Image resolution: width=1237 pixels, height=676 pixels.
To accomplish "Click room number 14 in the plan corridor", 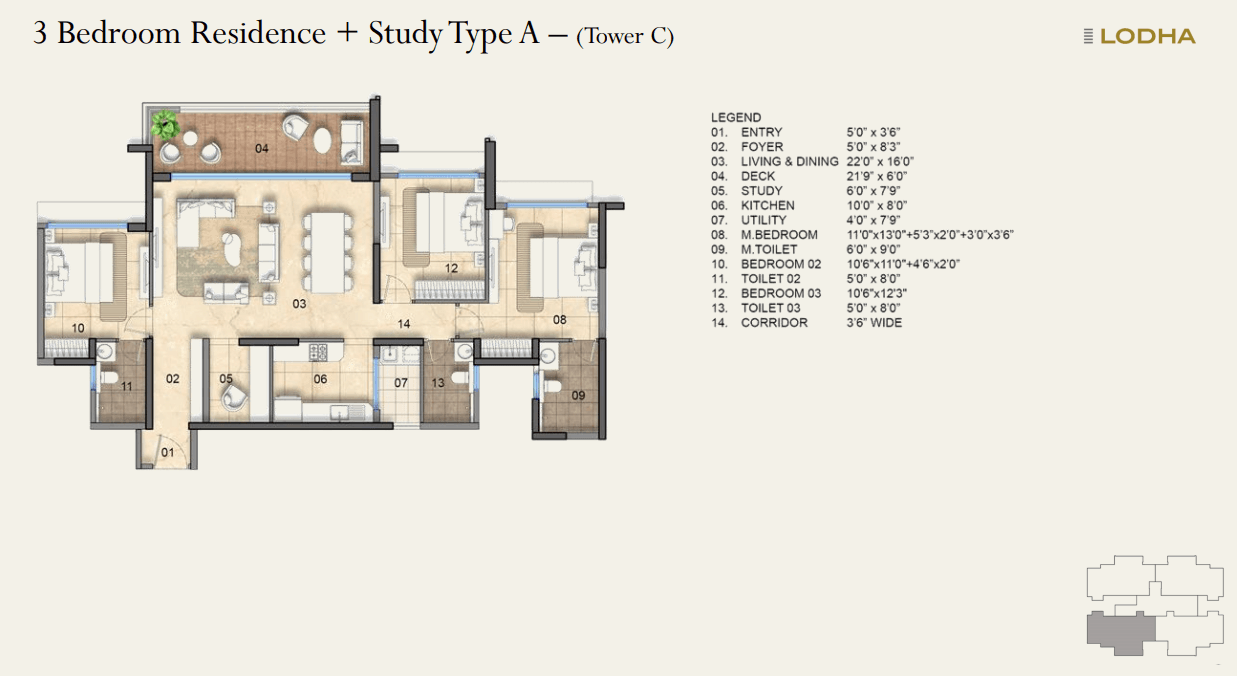I will pyautogui.click(x=404, y=324).
